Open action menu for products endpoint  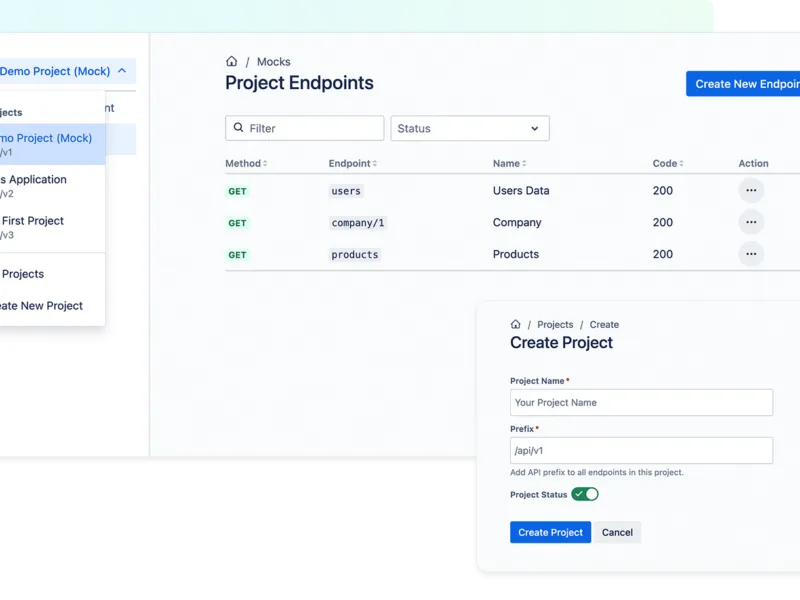[x=751, y=254]
